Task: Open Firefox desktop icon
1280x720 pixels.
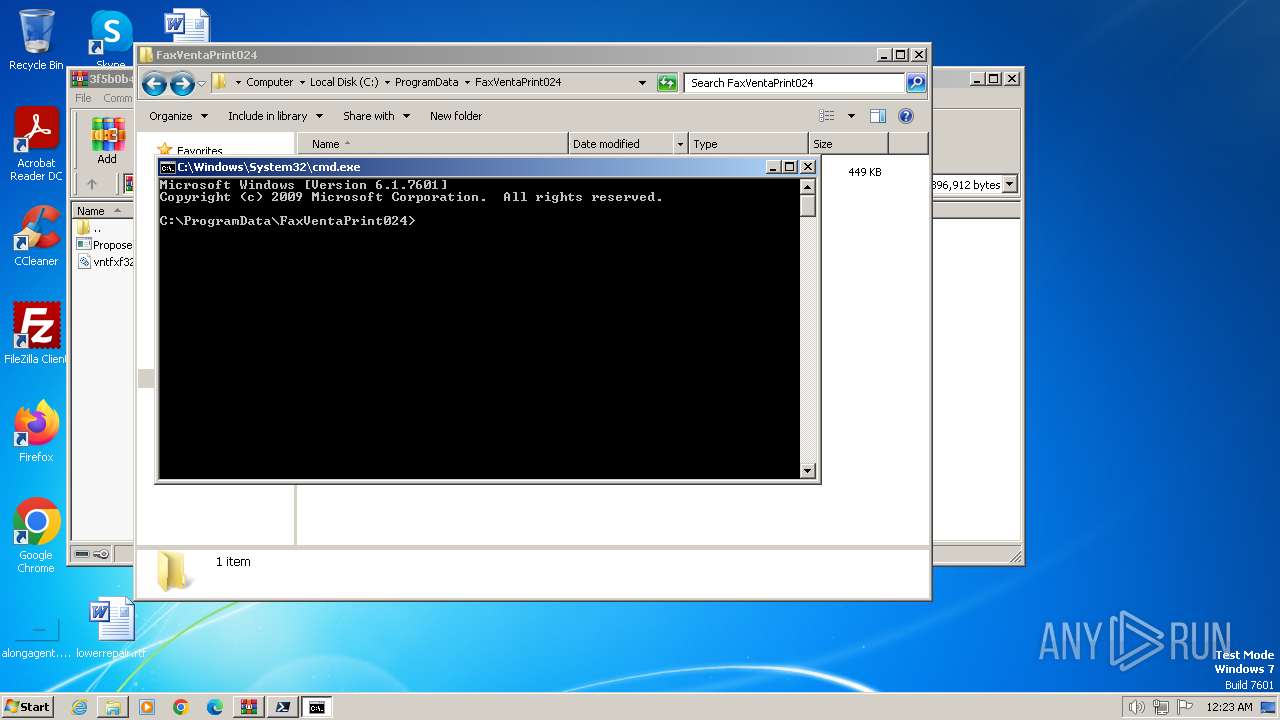Action: tap(36, 432)
